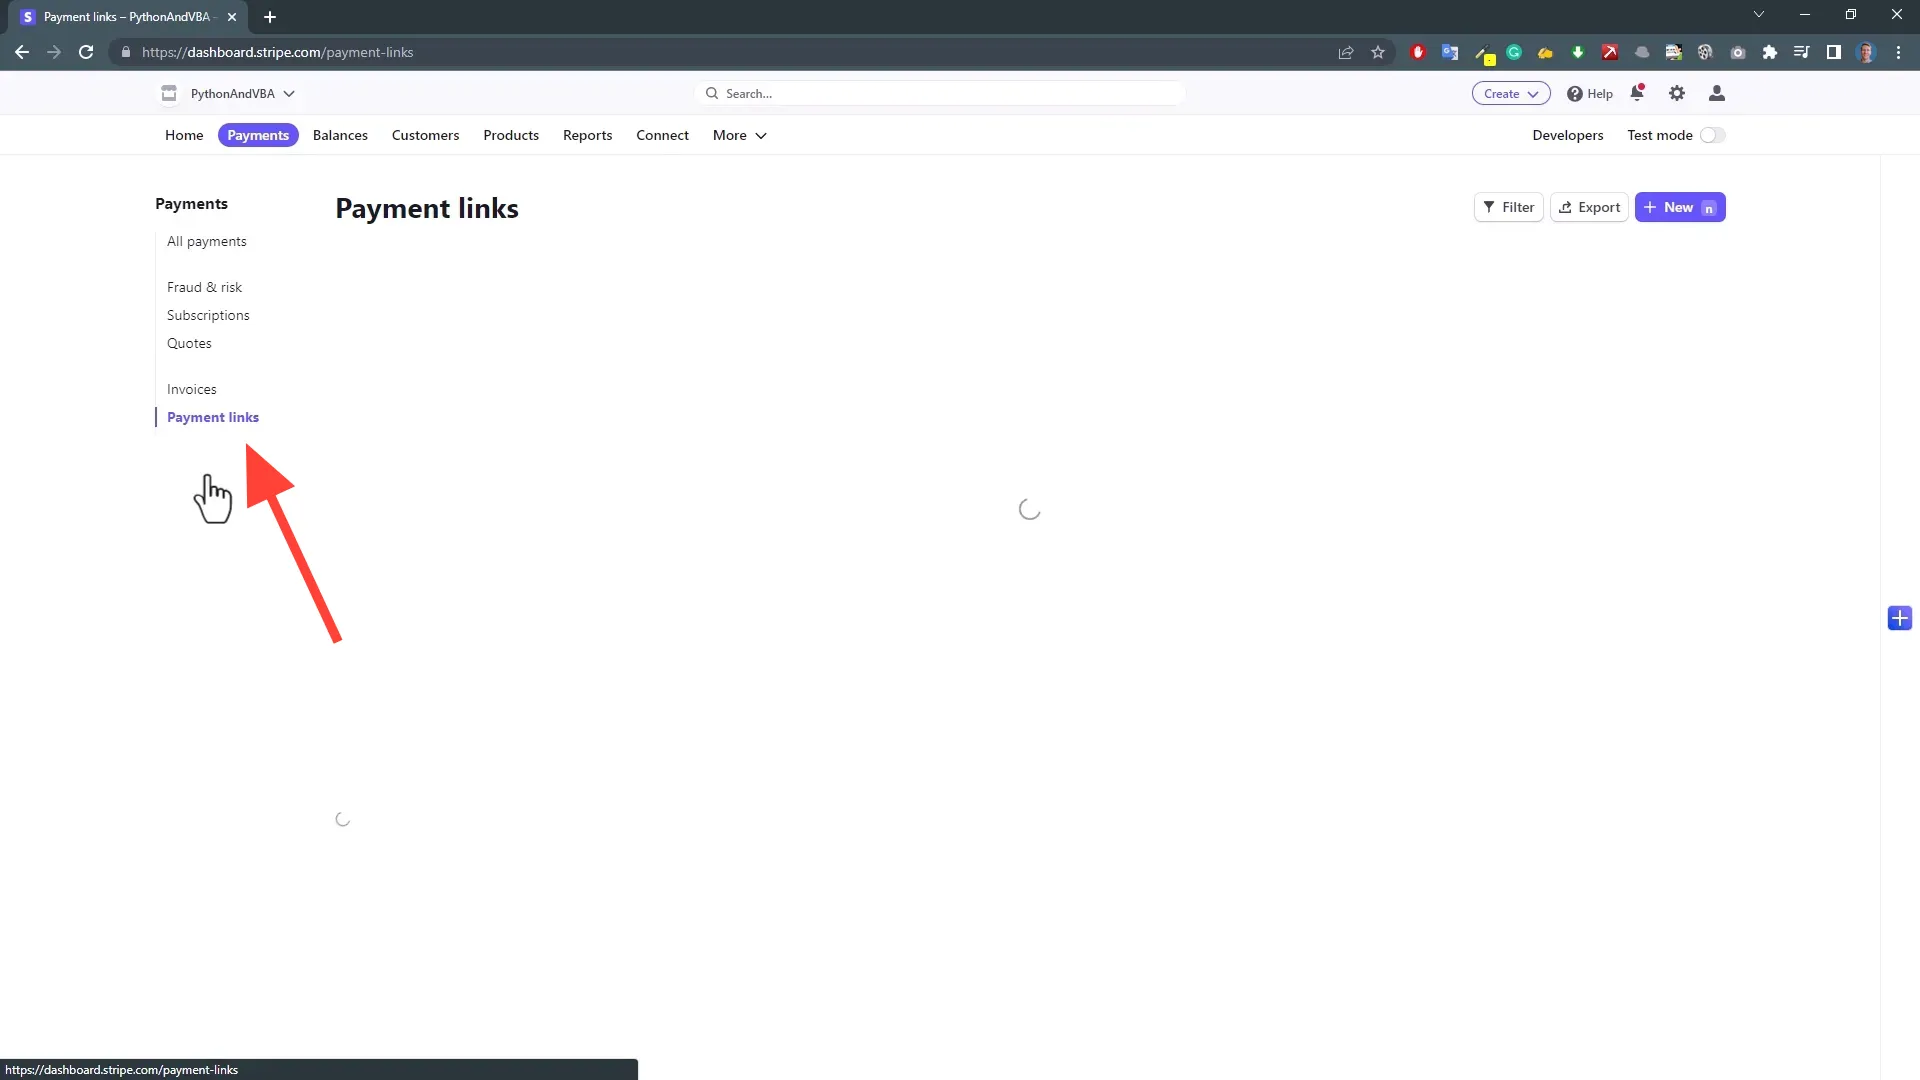Open the Stripe profile account icon
This screenshot has width=1920, height=1080.
pyautogui.click(x=1716, y=93)
